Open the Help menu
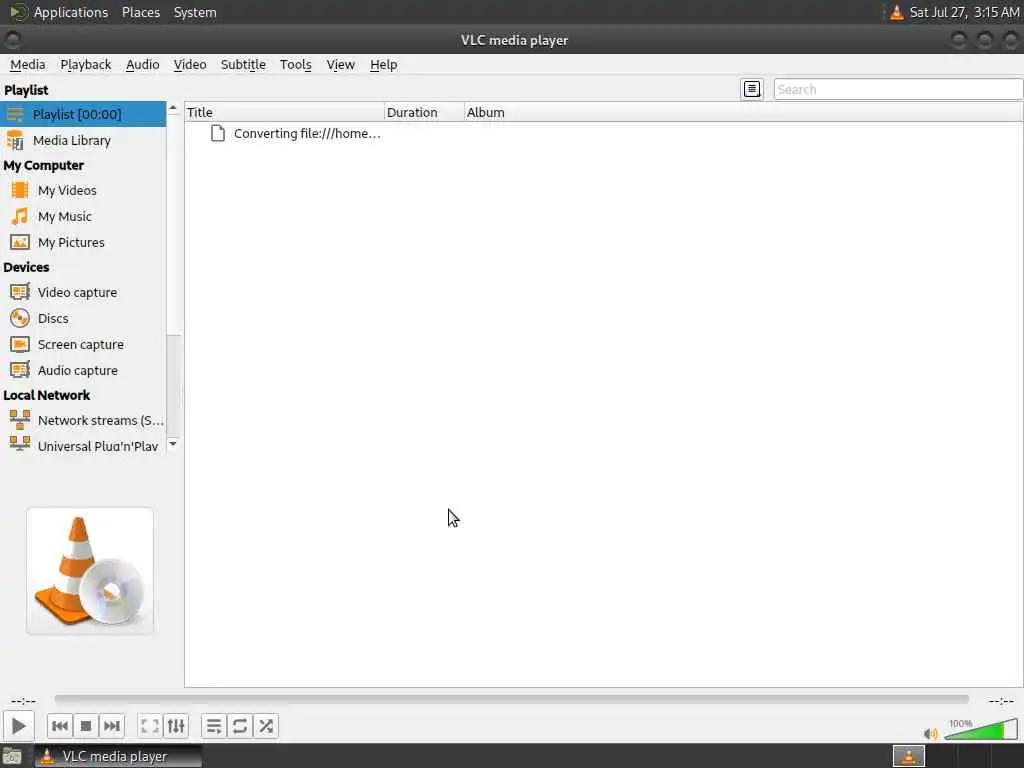The height and width of the screenshot is (768, 1024). coord(383,64)
